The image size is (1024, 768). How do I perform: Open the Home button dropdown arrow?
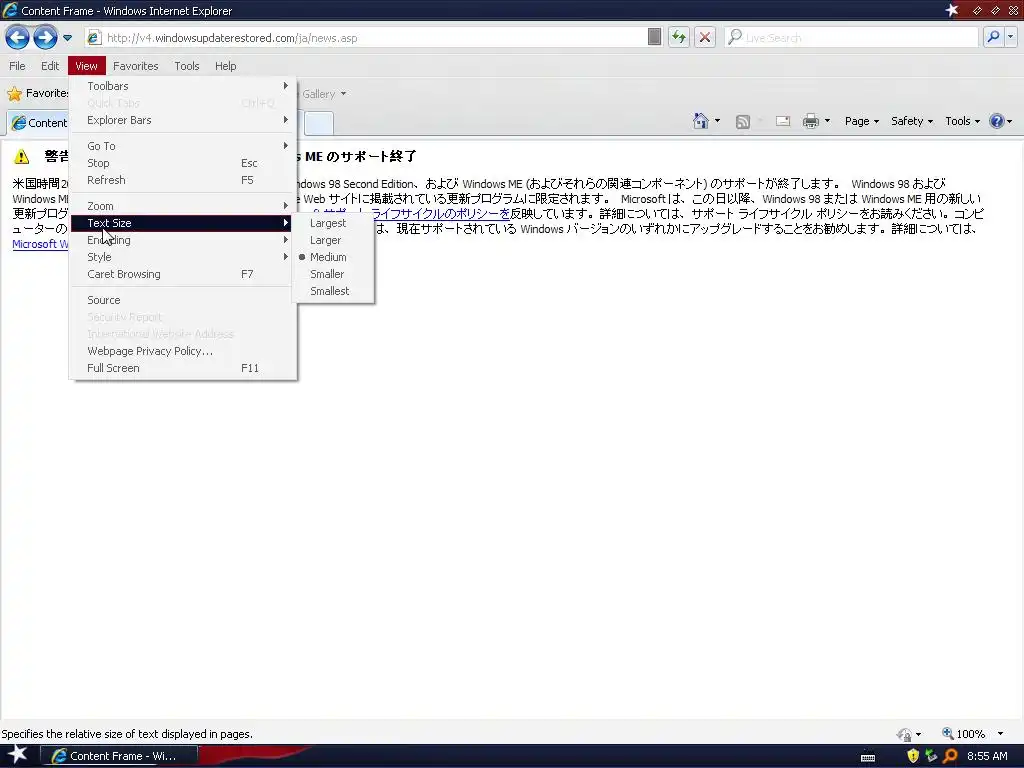point(717,121)
